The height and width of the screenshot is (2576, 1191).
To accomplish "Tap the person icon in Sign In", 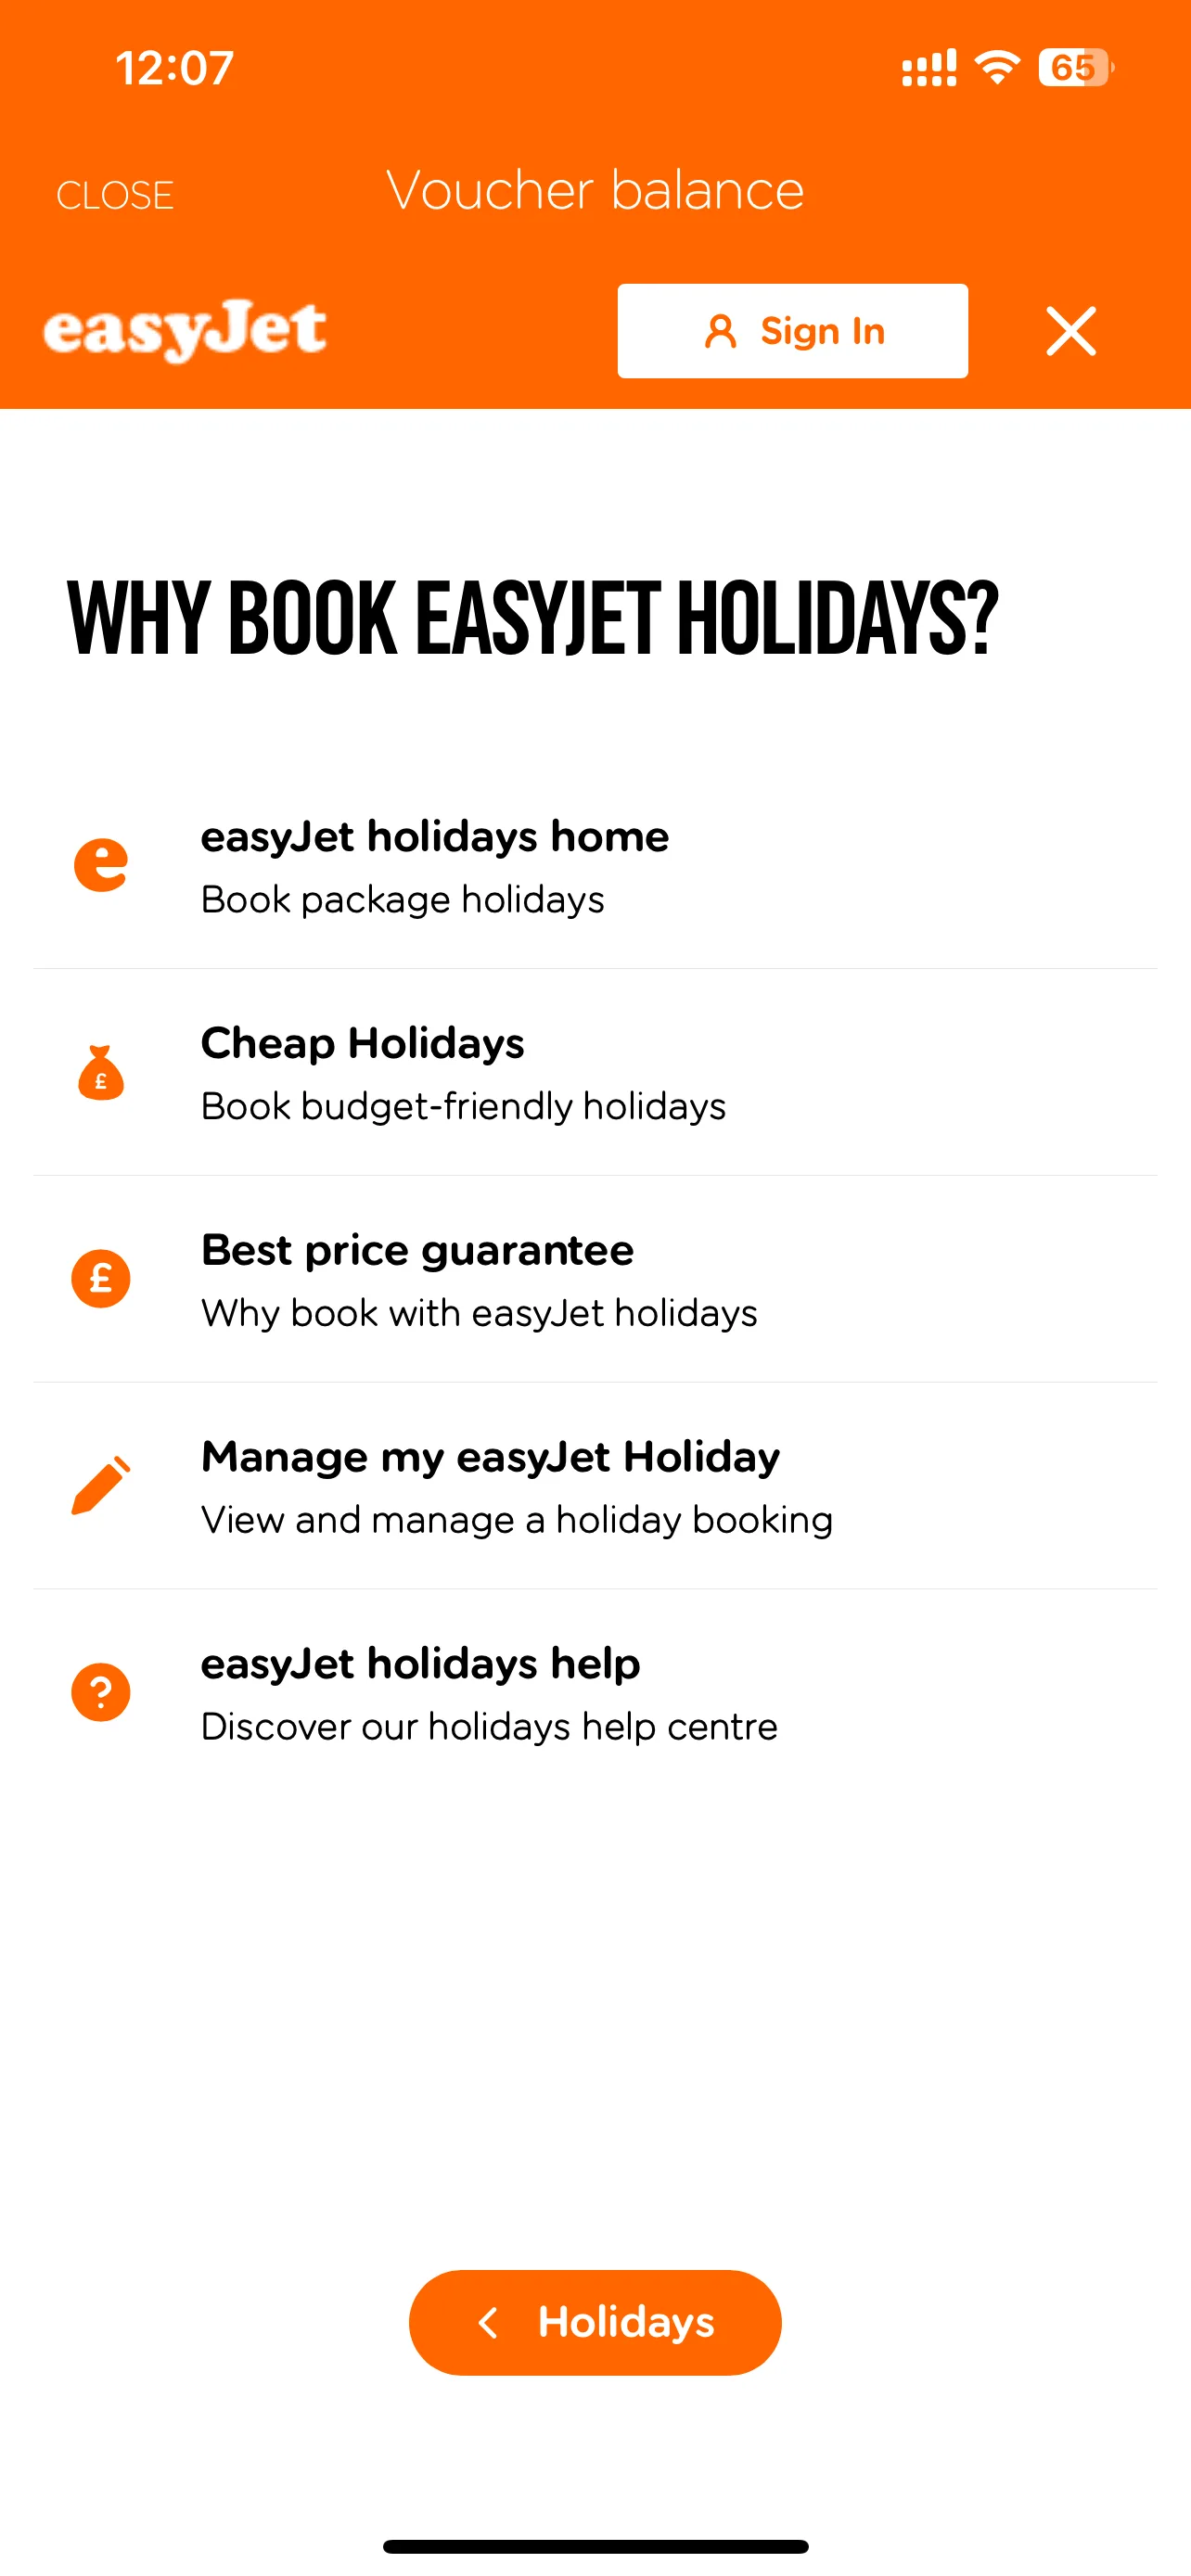I will point(720,331).
